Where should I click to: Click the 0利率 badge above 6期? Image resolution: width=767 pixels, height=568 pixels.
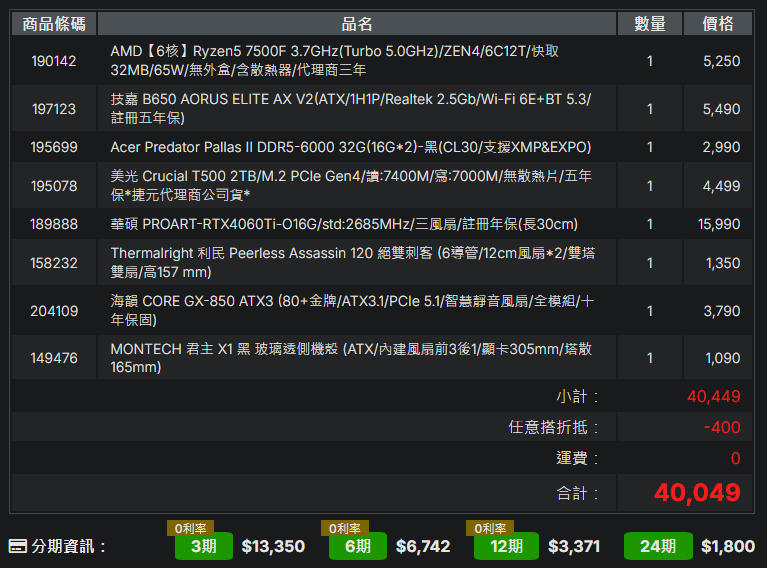[345, 528]
